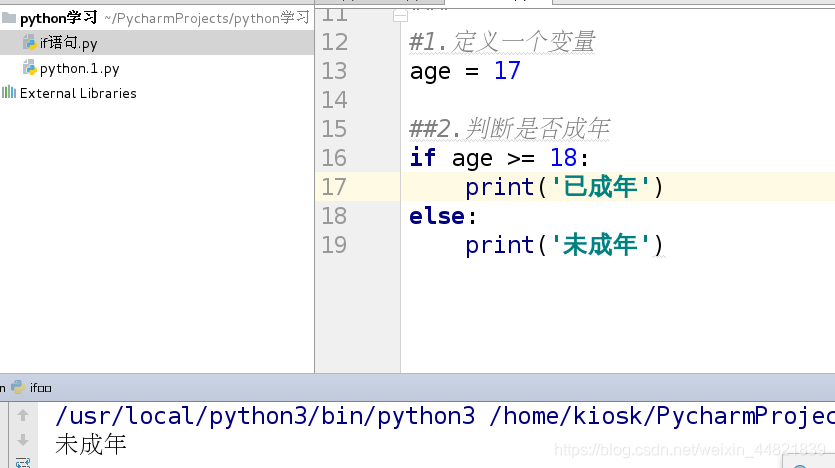This screenshot has height=468, width=835.
Task: Click the down arrow in run console
Action: [x=23, y=440]
